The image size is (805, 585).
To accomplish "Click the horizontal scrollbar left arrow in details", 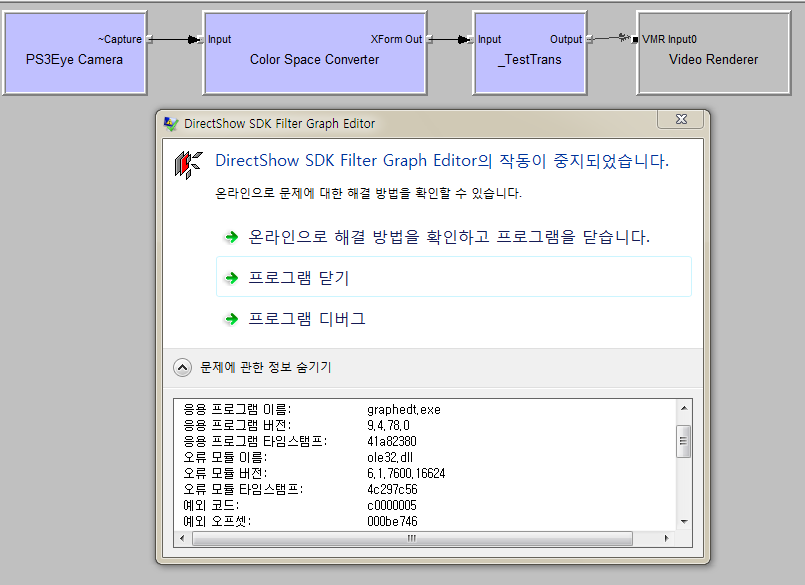I will click(x=183, y=539).
